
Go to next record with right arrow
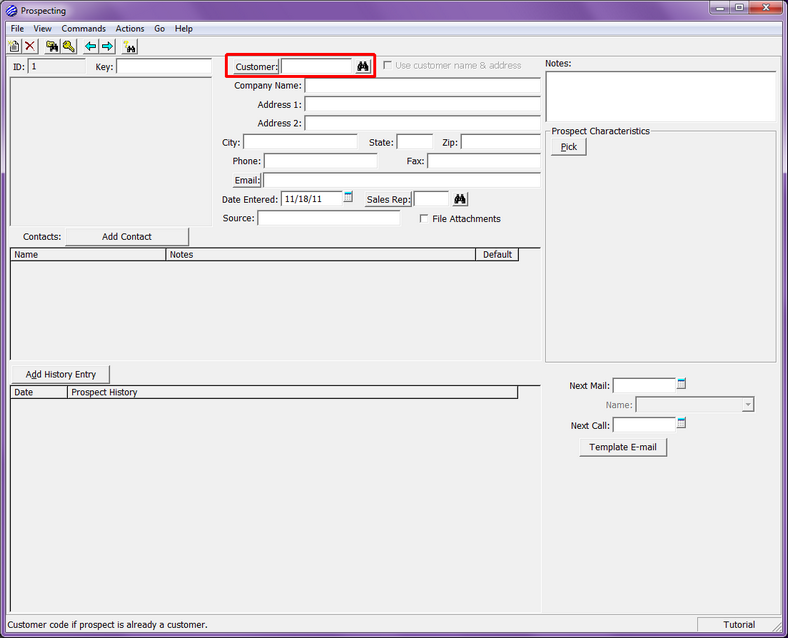[x=107, y=47]
